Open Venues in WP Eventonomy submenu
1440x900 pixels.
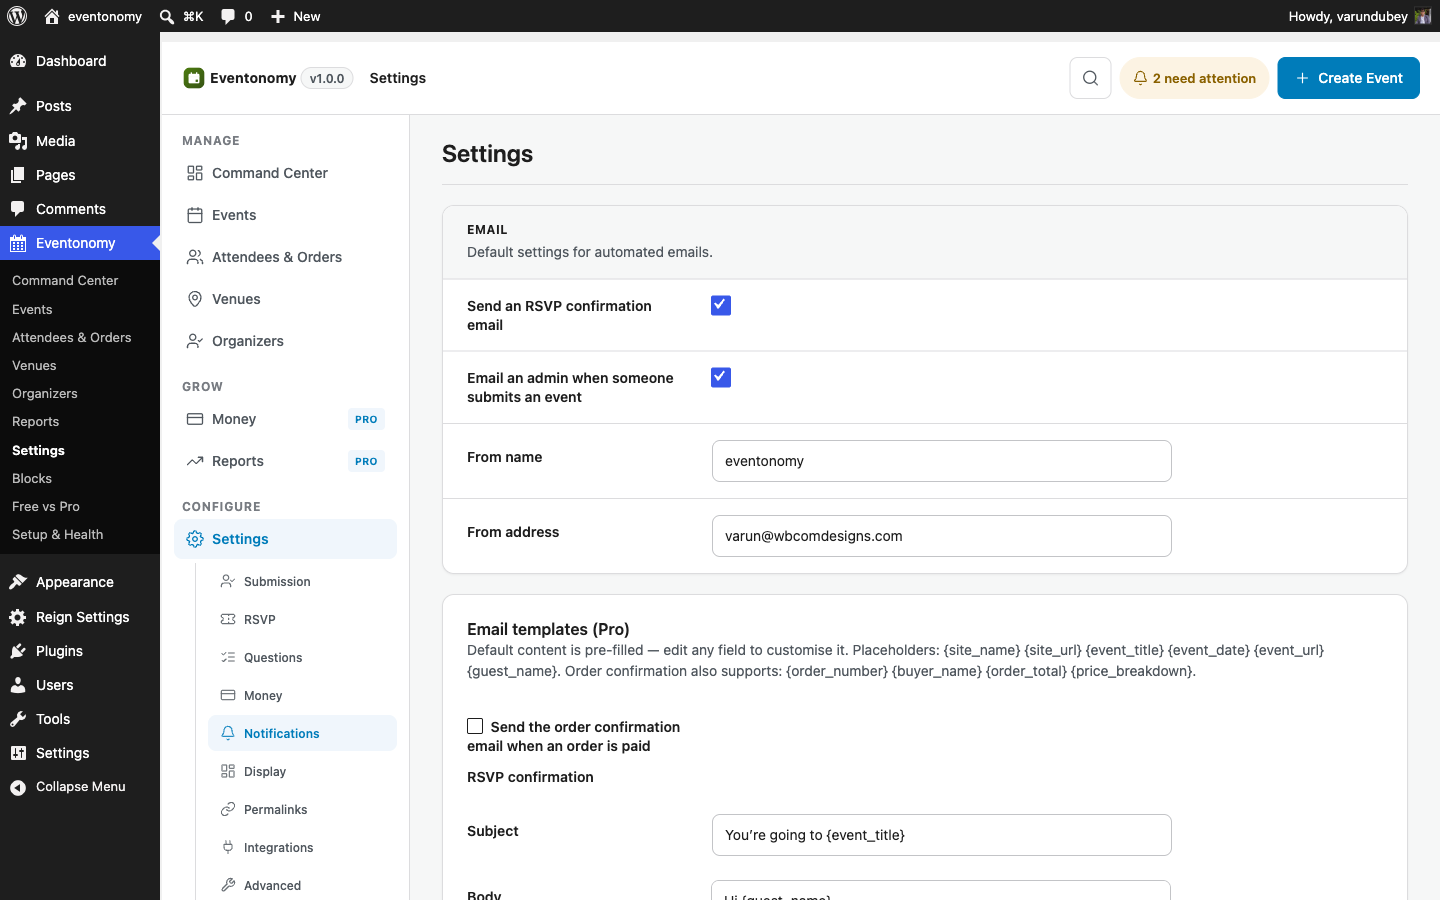click(34, 365)
